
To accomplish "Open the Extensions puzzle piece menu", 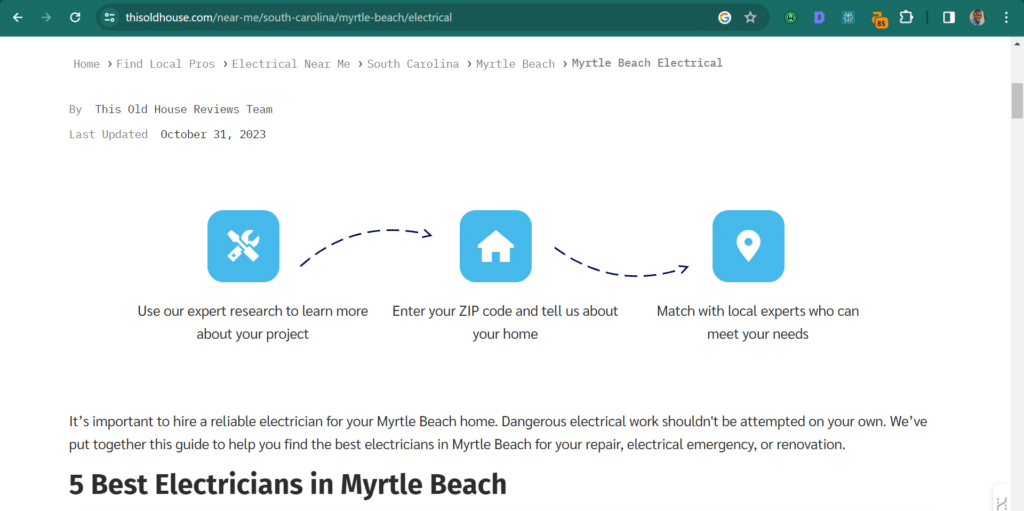I will tap(906, 18).
